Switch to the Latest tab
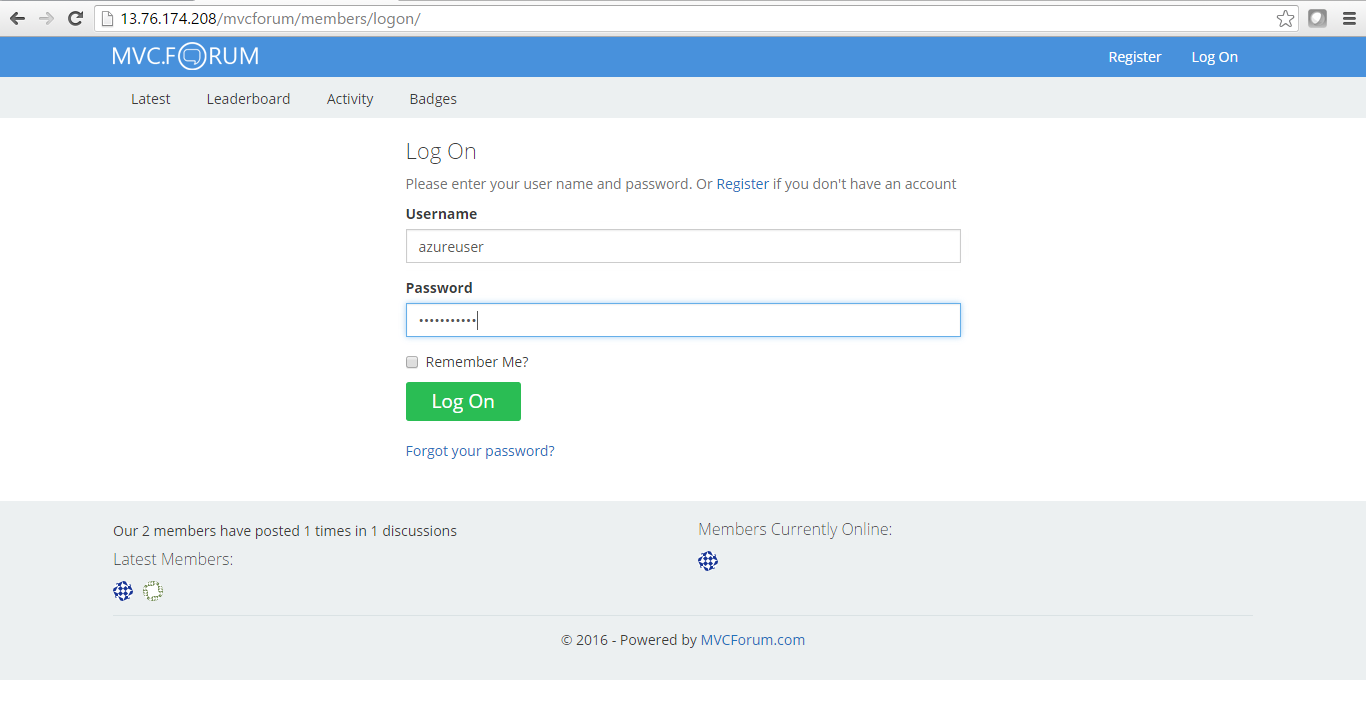Viewport: 1366px width, 701px height. [x=150, y=98]
